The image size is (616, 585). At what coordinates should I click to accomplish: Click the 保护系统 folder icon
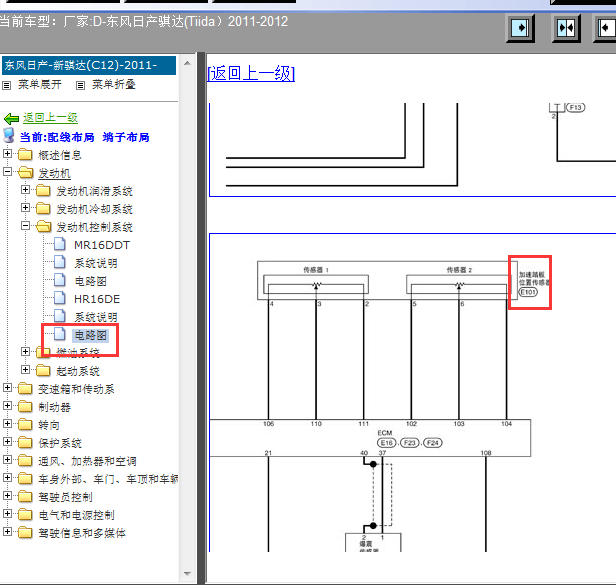coord(25,442)
